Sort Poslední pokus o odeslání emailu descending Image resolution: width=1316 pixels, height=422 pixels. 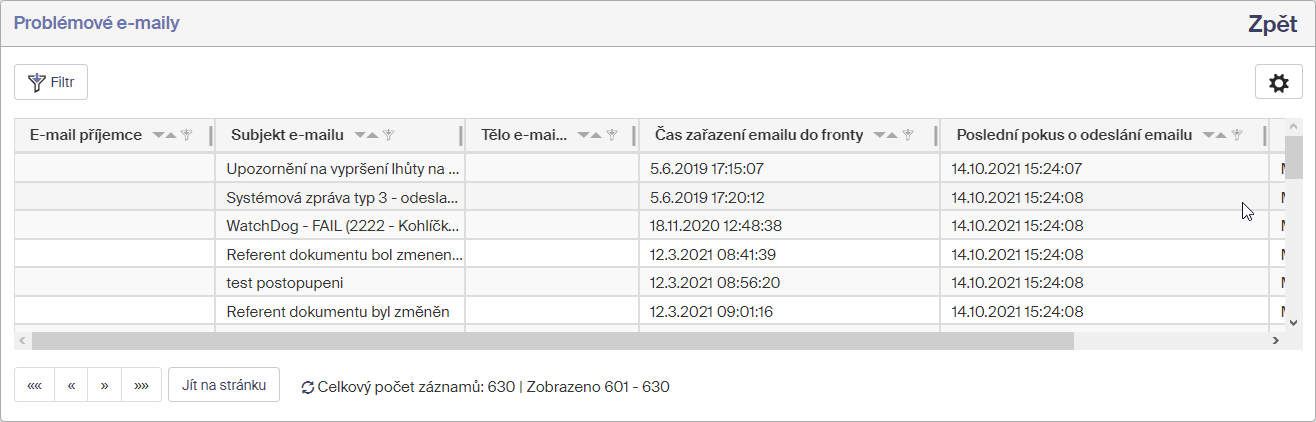point(1208,135)
